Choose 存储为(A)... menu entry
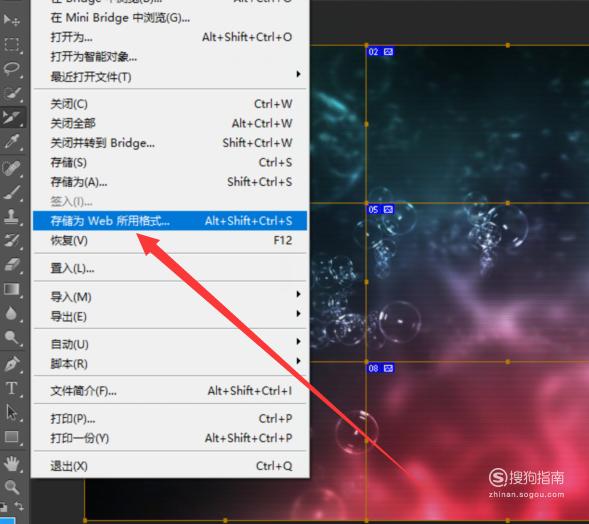The width and height of the screenshot is (589, 524). pyautogui.click(x=170, y=182)
